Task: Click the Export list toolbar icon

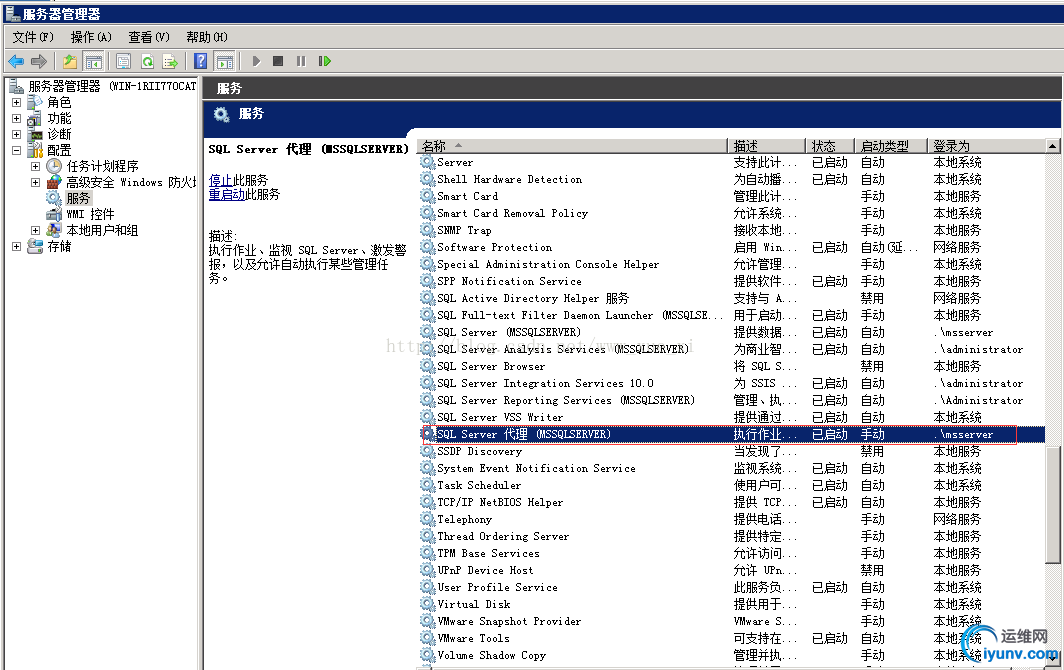Action: click(x=170, y=62)
